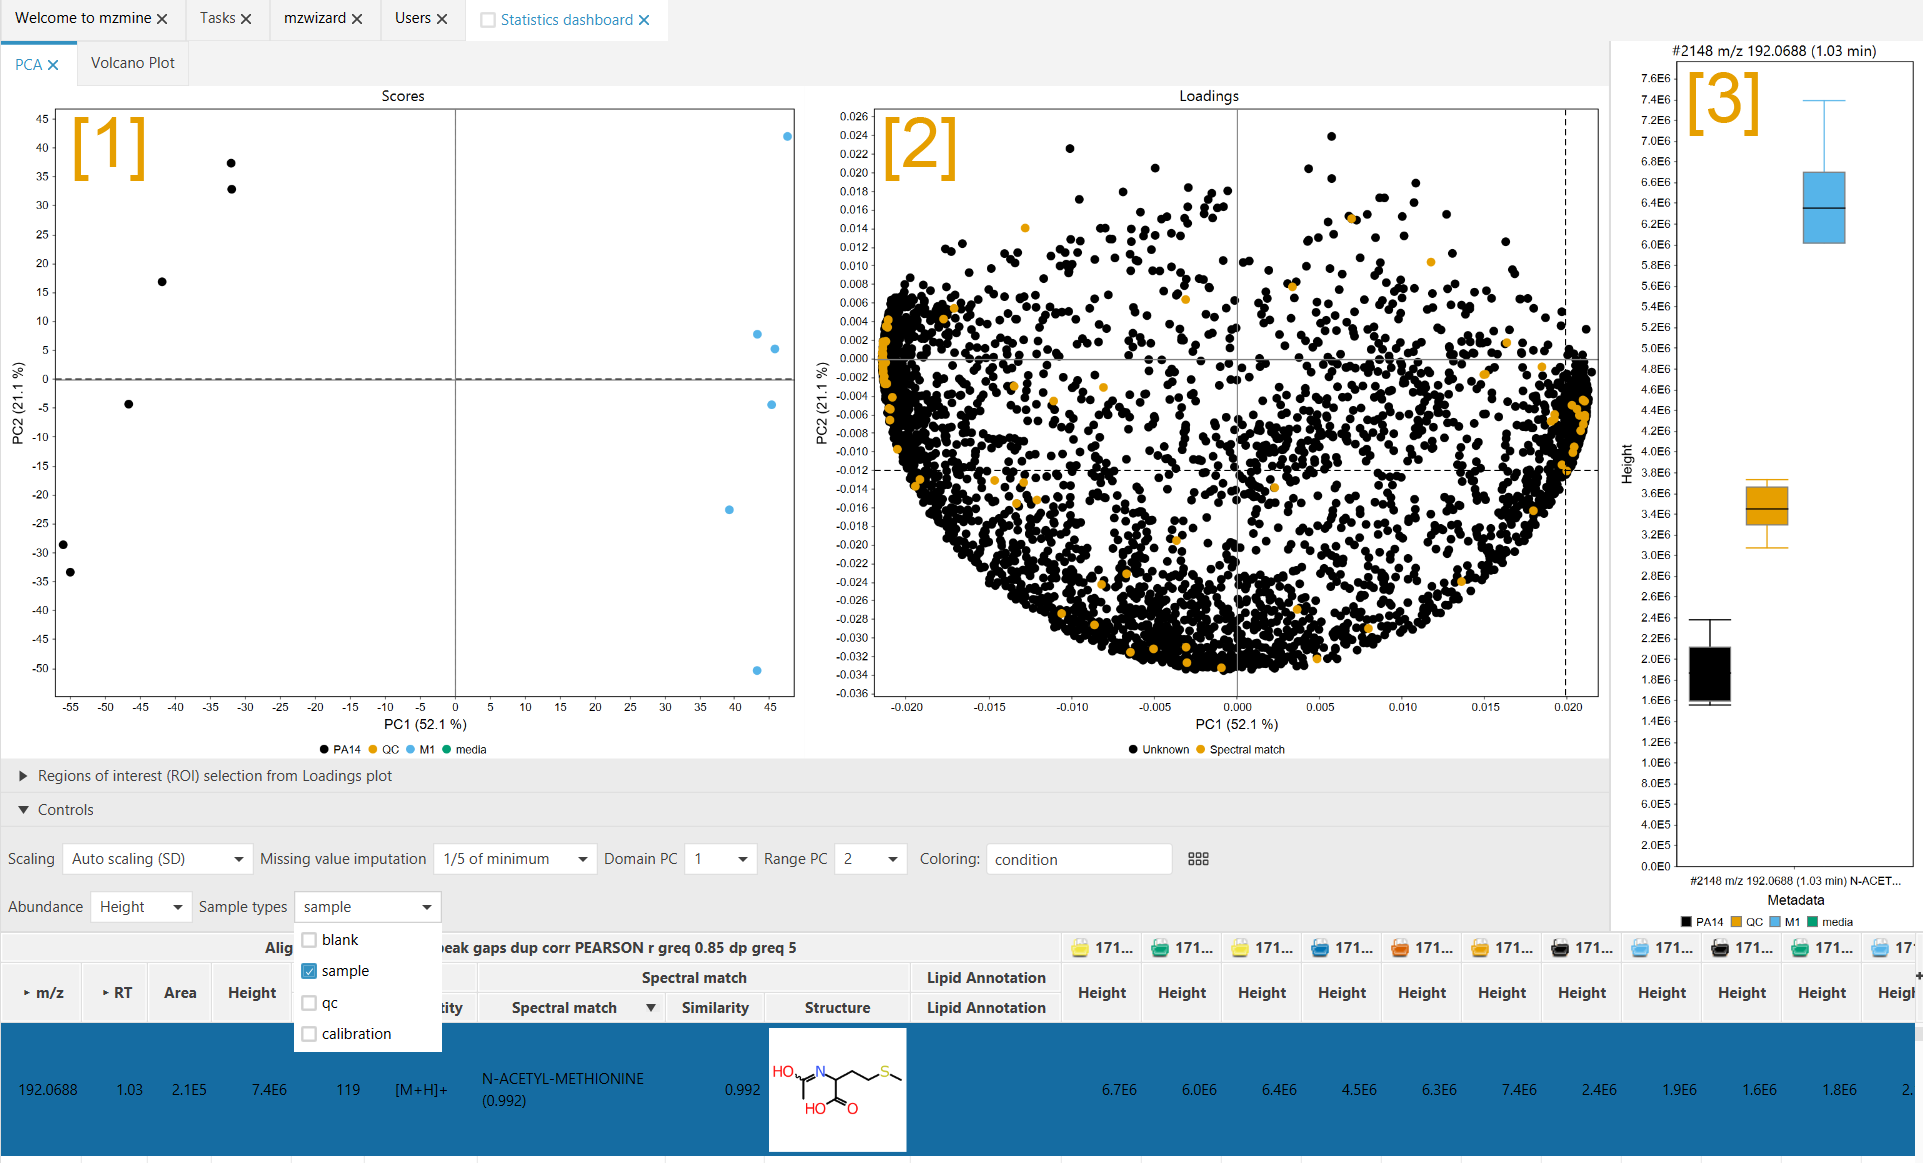Switch to the Volcano Plot tab
This screenshot has height=1163, width=1923.
click(133, 63)
